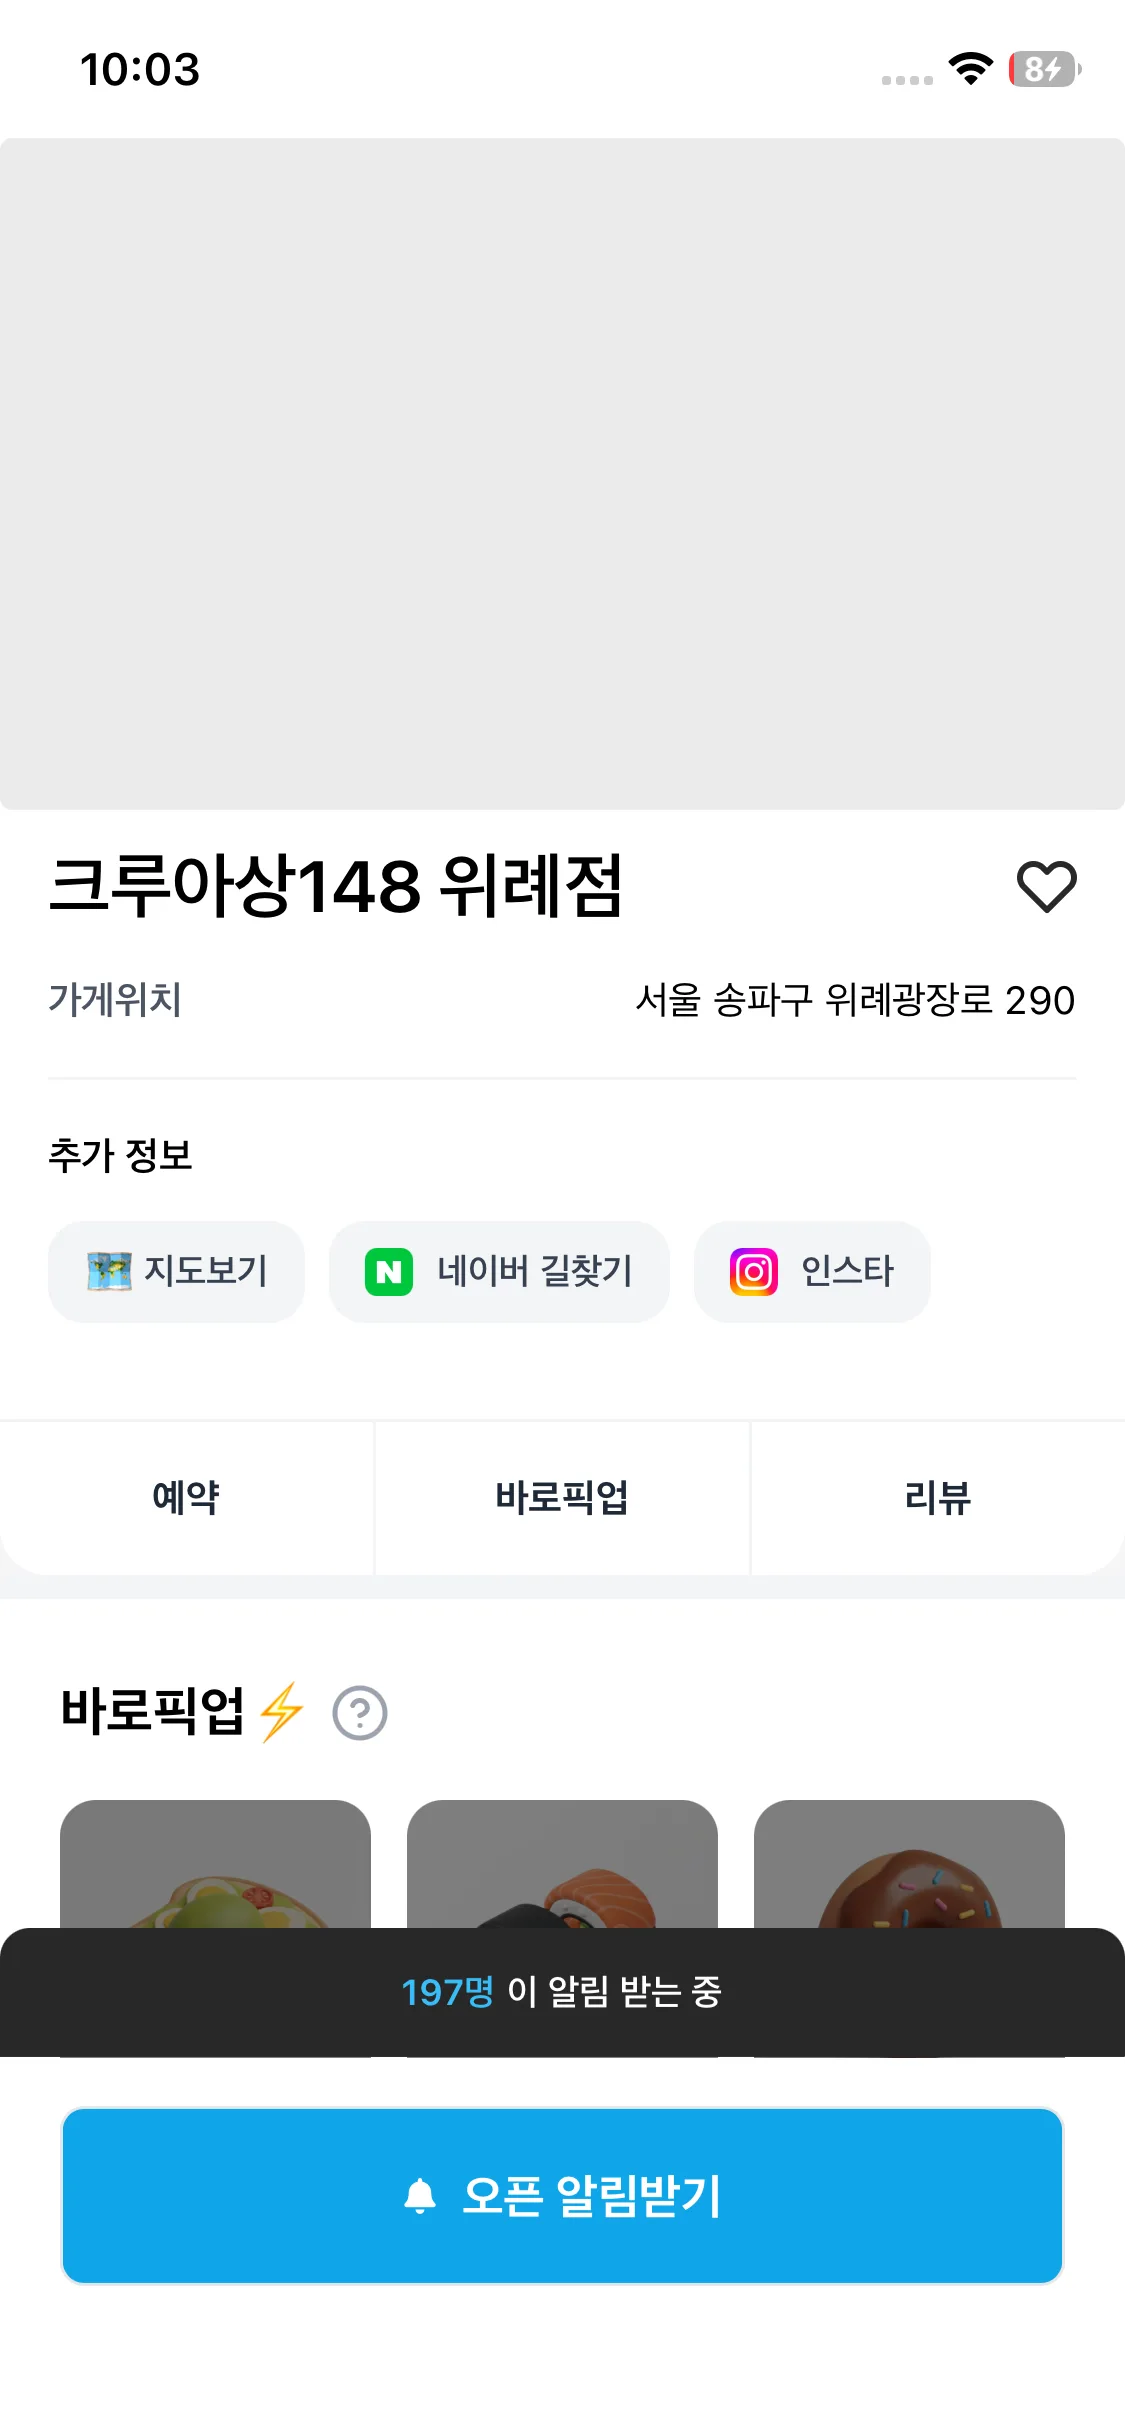The image size is (1125, 2436).
Task: Switch to the 바로픽업 tab
Action: click(562, 1497)
